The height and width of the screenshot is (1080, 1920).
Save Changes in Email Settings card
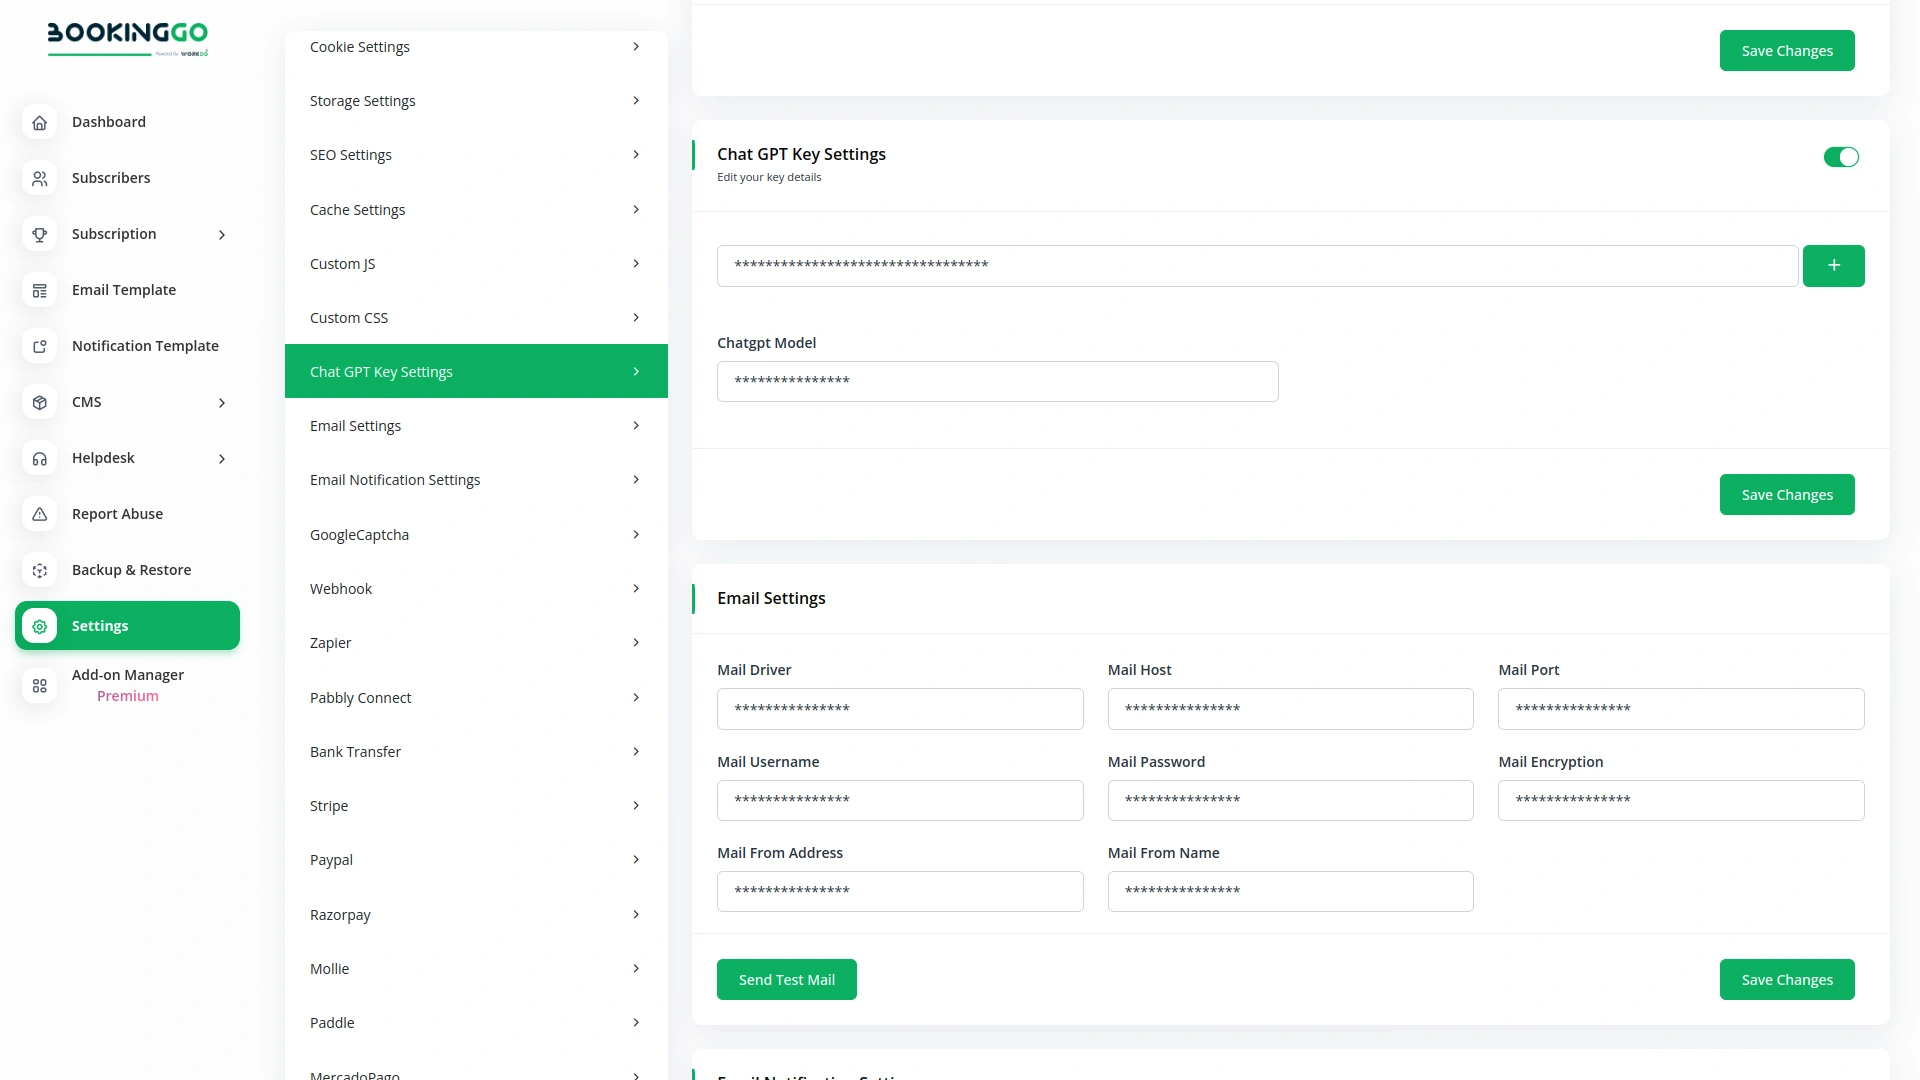[x=1786, y=980]
